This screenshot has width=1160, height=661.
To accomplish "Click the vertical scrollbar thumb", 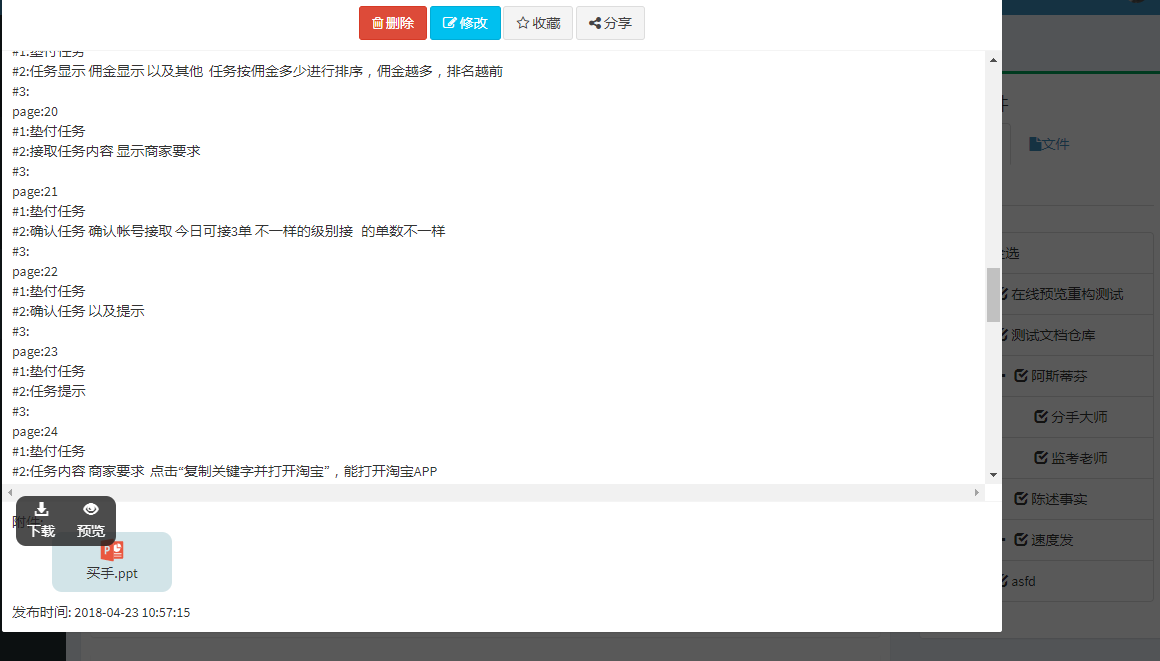I will pyautogui.click(x=994, y=295).
